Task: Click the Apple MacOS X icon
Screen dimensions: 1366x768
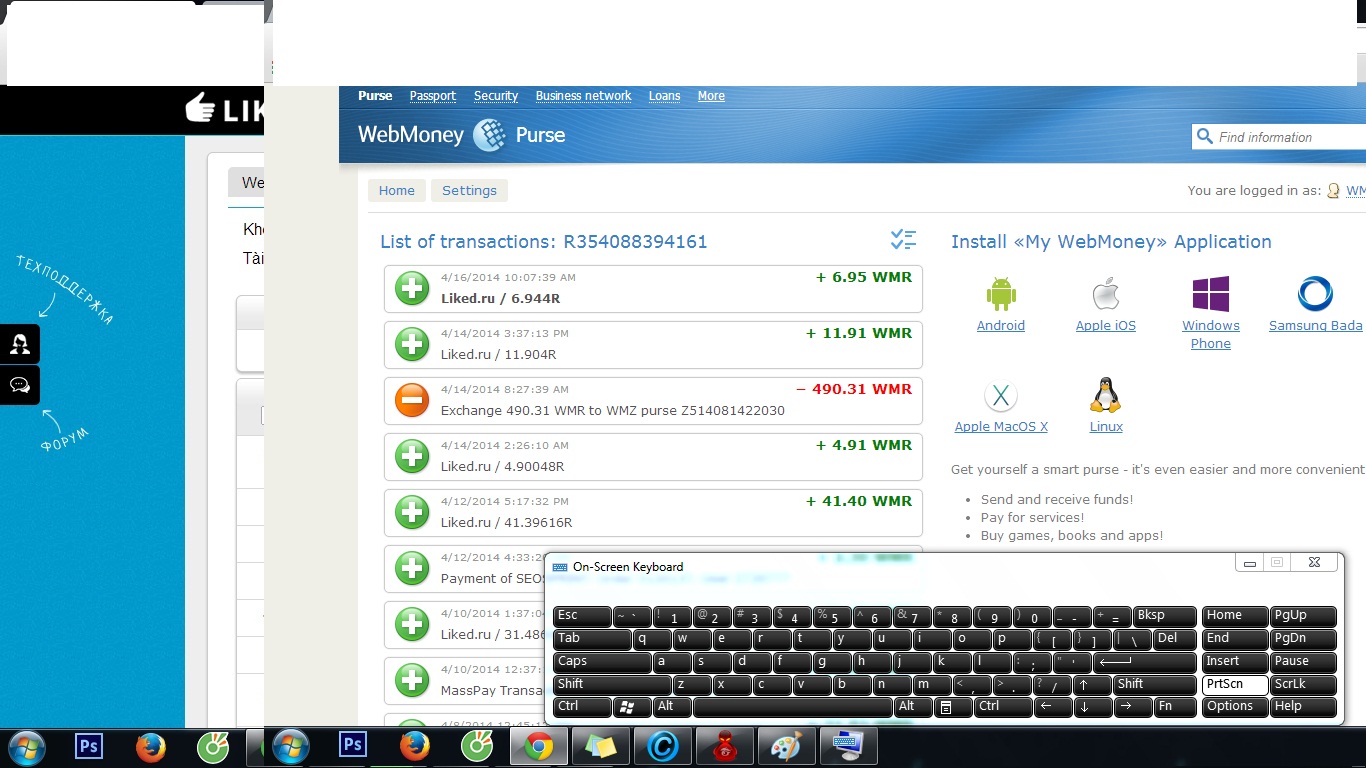Action: [x=1001, y=396]
